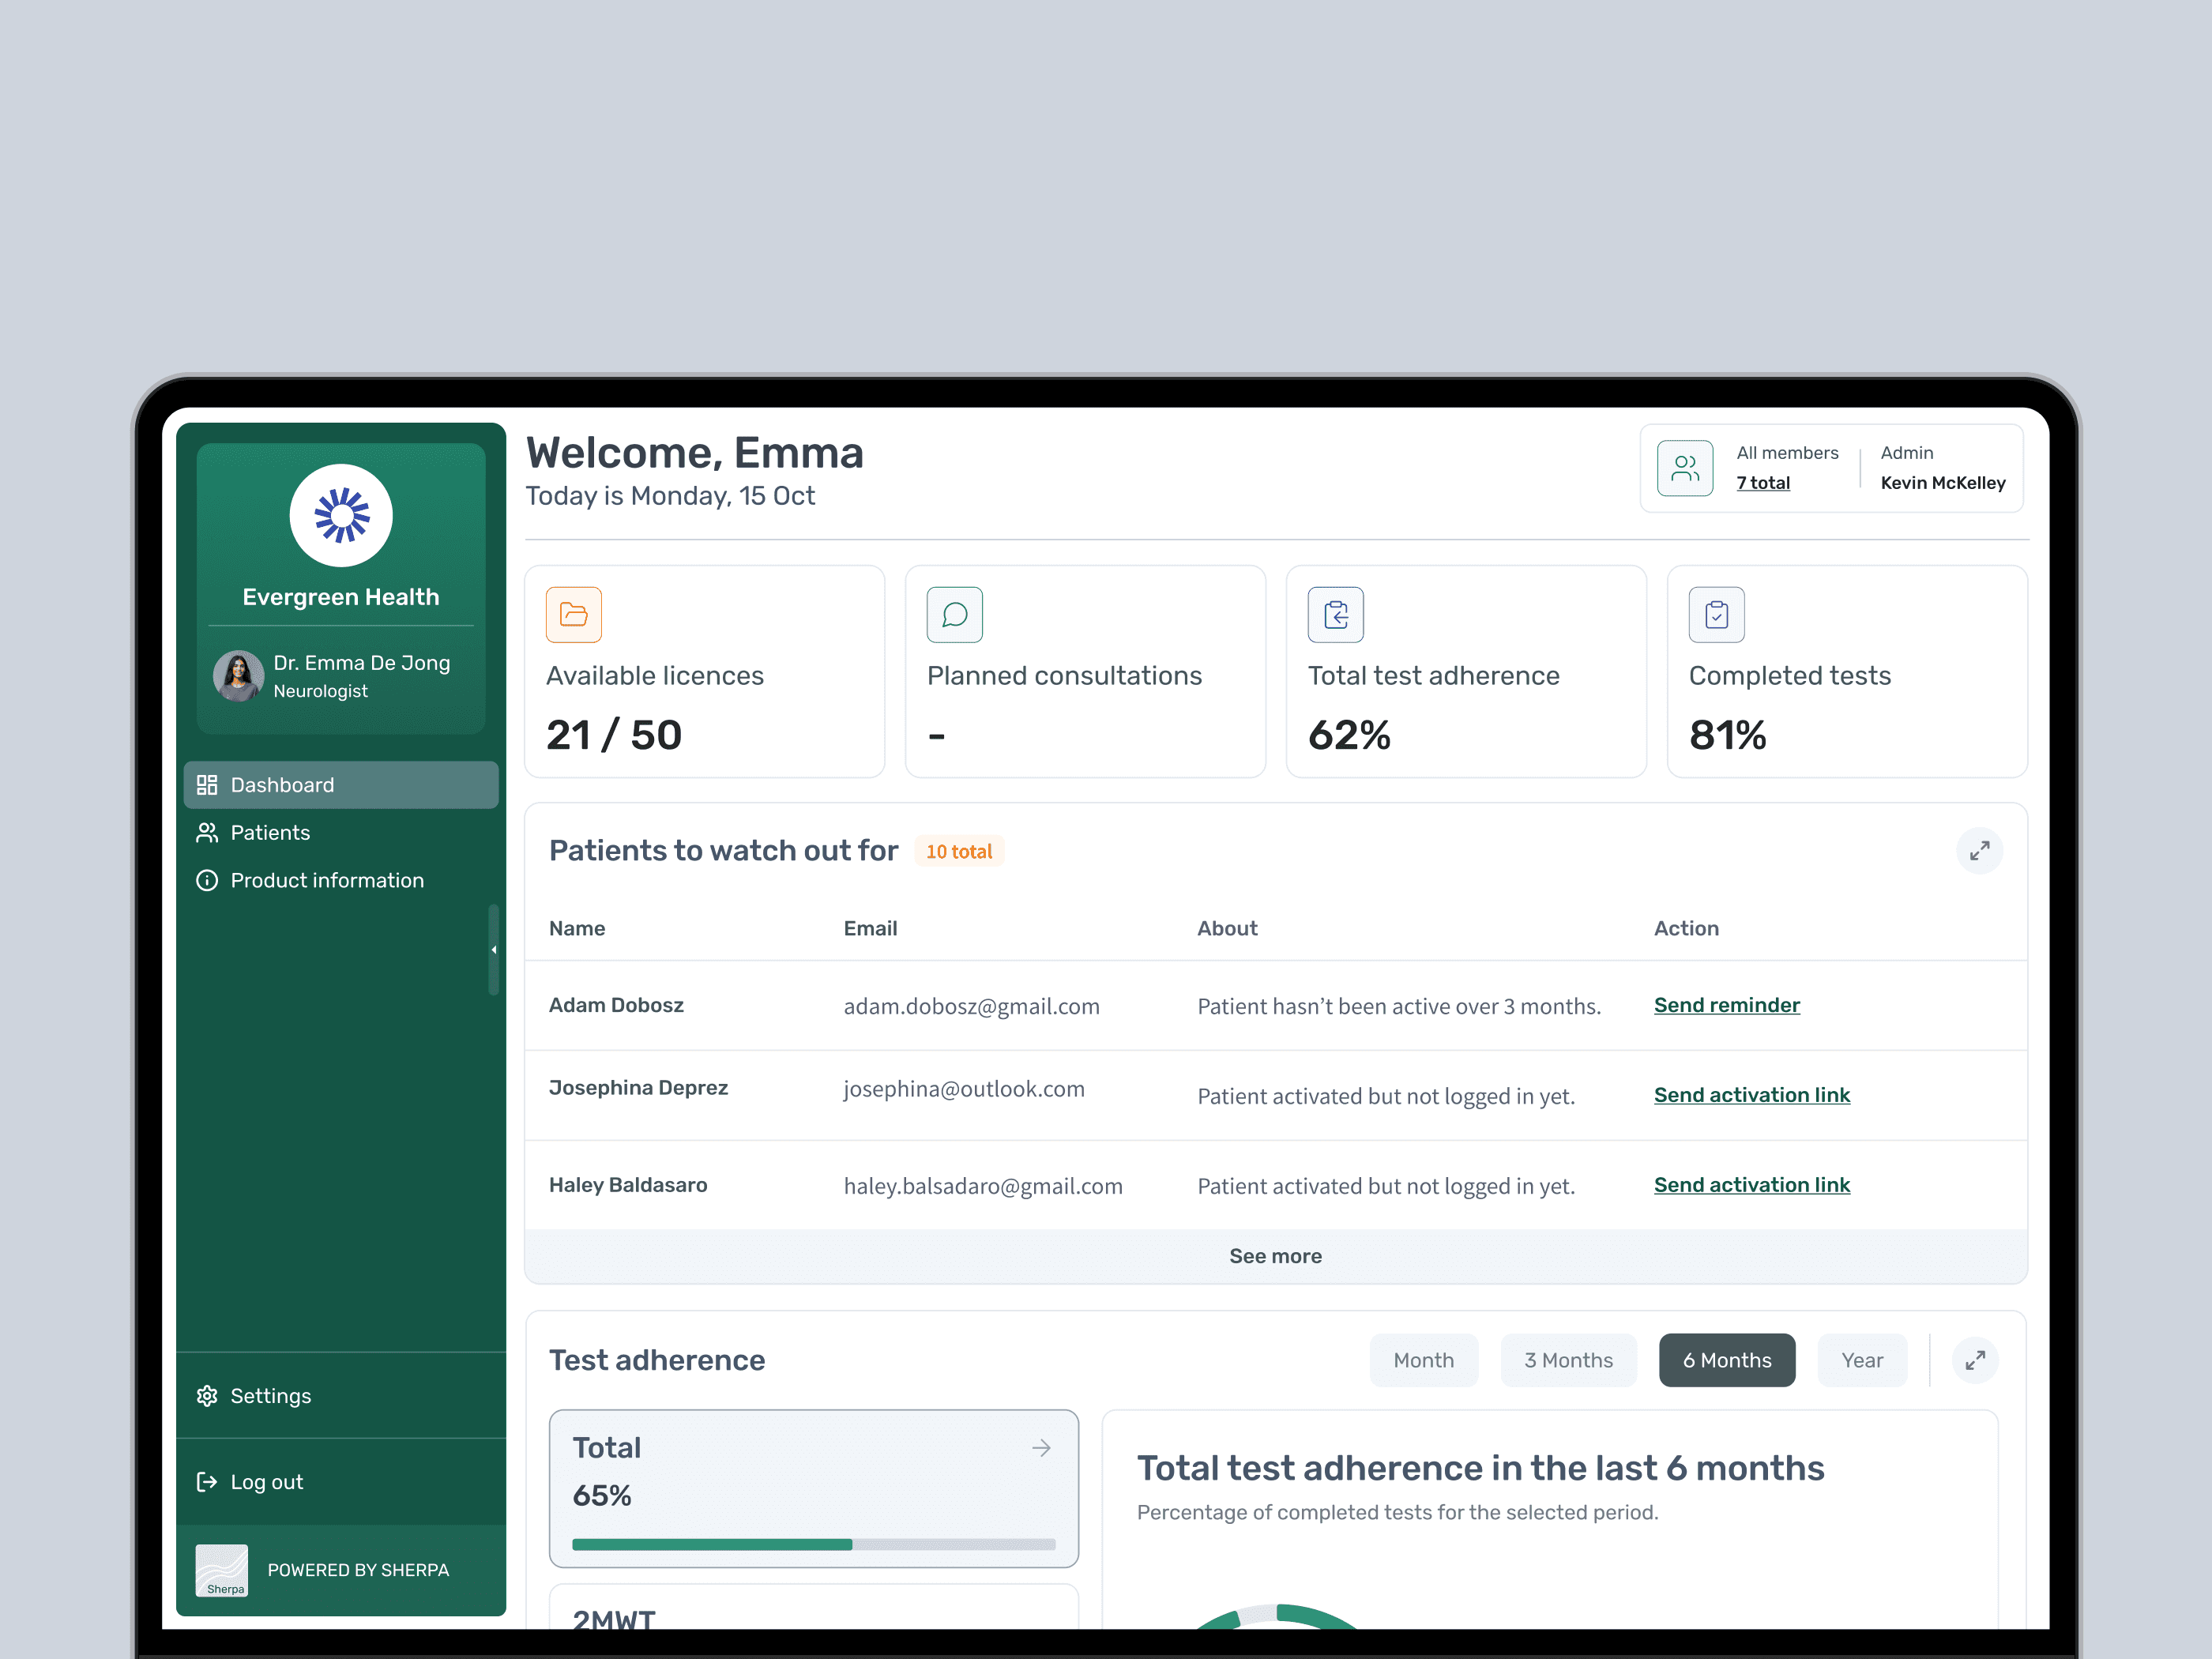The width and height of the screenshot is (2212, 1659).
Task: Open Settings in the sidebar
Action: pos(341,1396)
